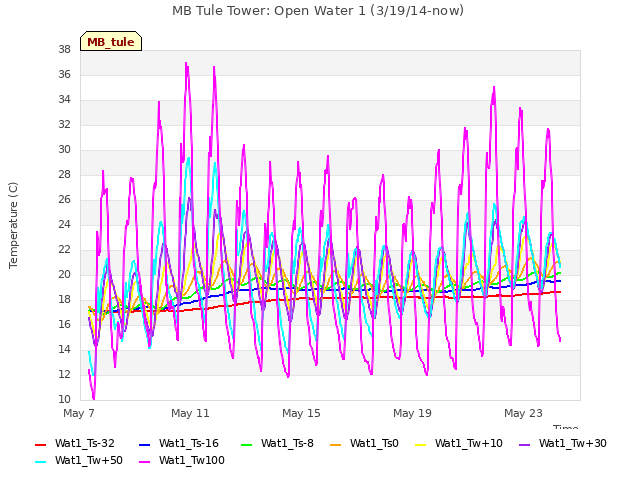Click the orange Wat1_Ts0 legend swatch
Viewport: 640px width, 480px height.
pos(336,445)
